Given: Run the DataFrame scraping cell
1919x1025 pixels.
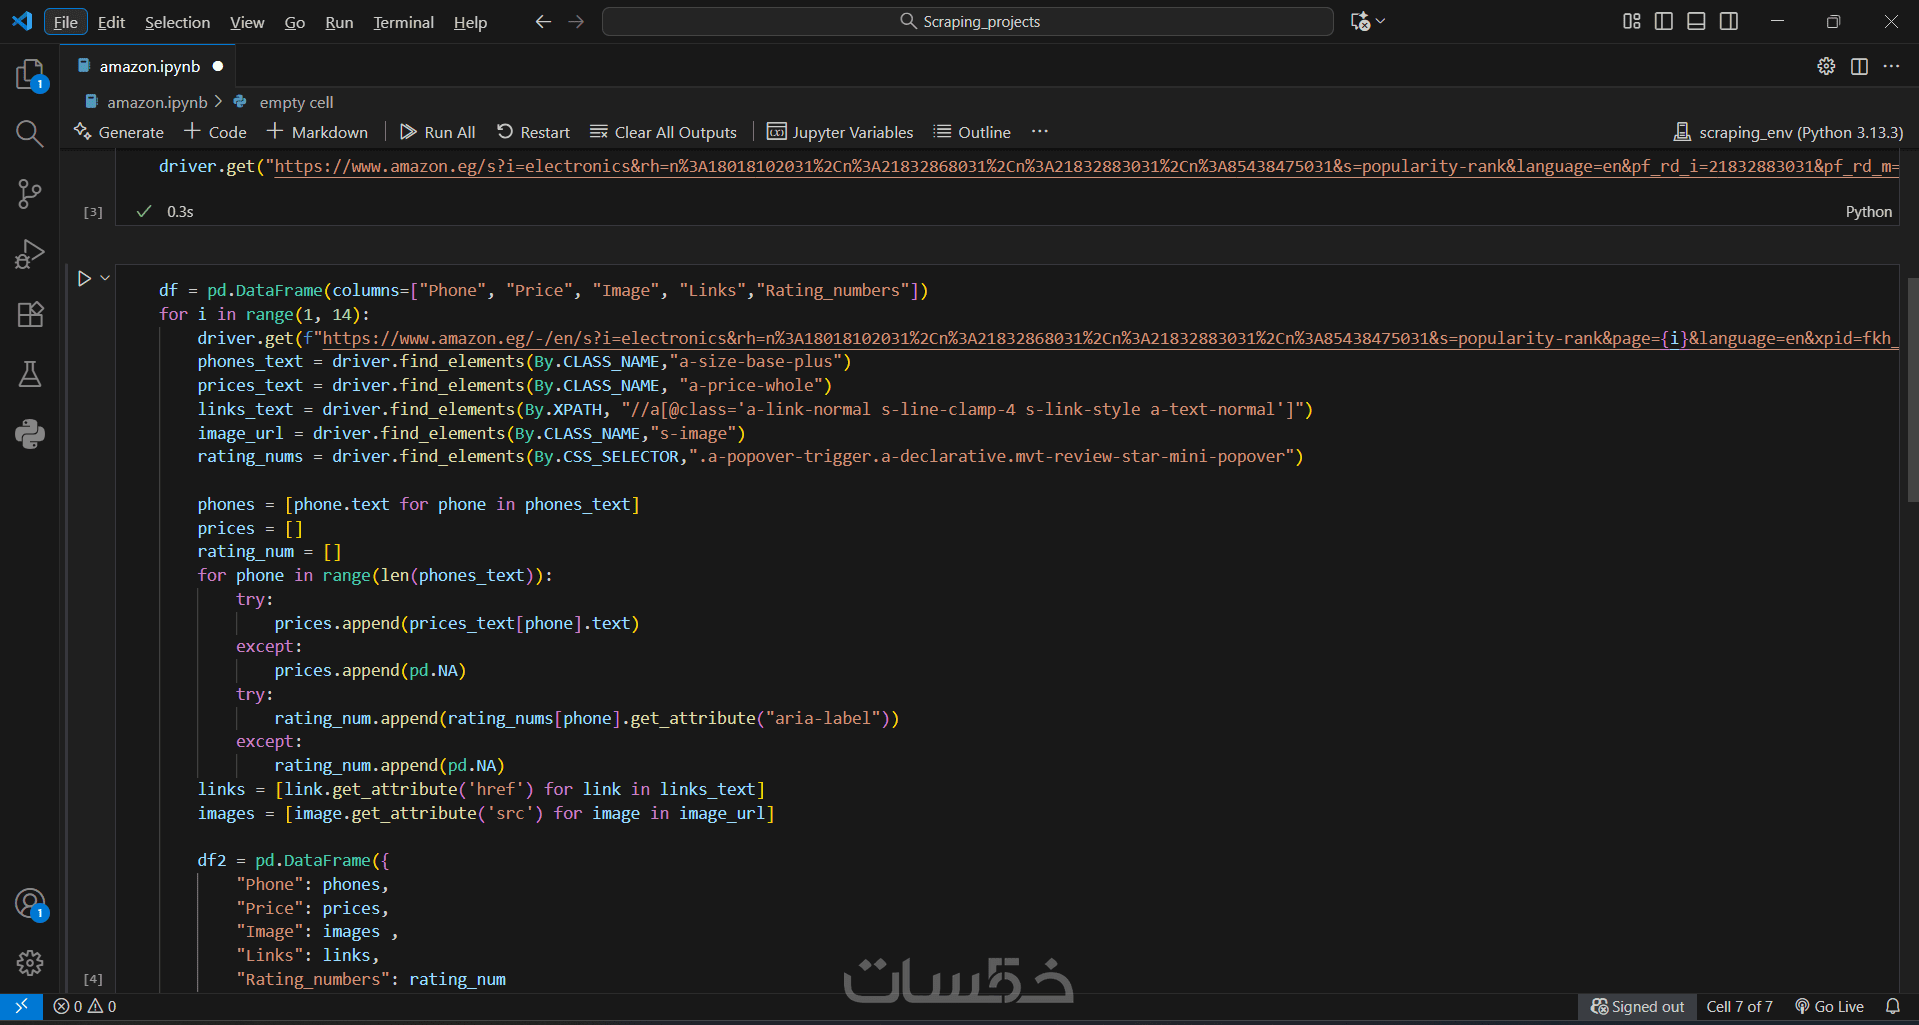Looking at the screenshot, I should (x=84, y=279).
